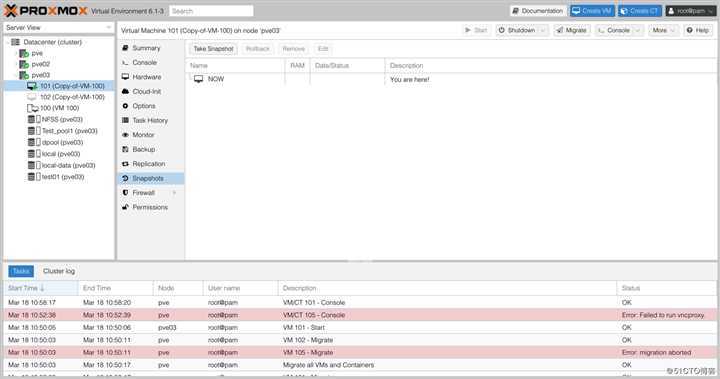Click the Create VM button

tap(592, 11)
